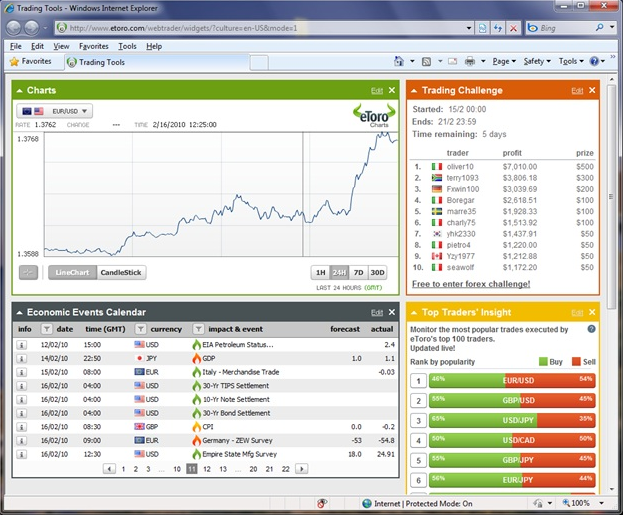This screenshot has width=623, height=515.
Task: Click the red Stop loading icon
Action: pos(513,28)
